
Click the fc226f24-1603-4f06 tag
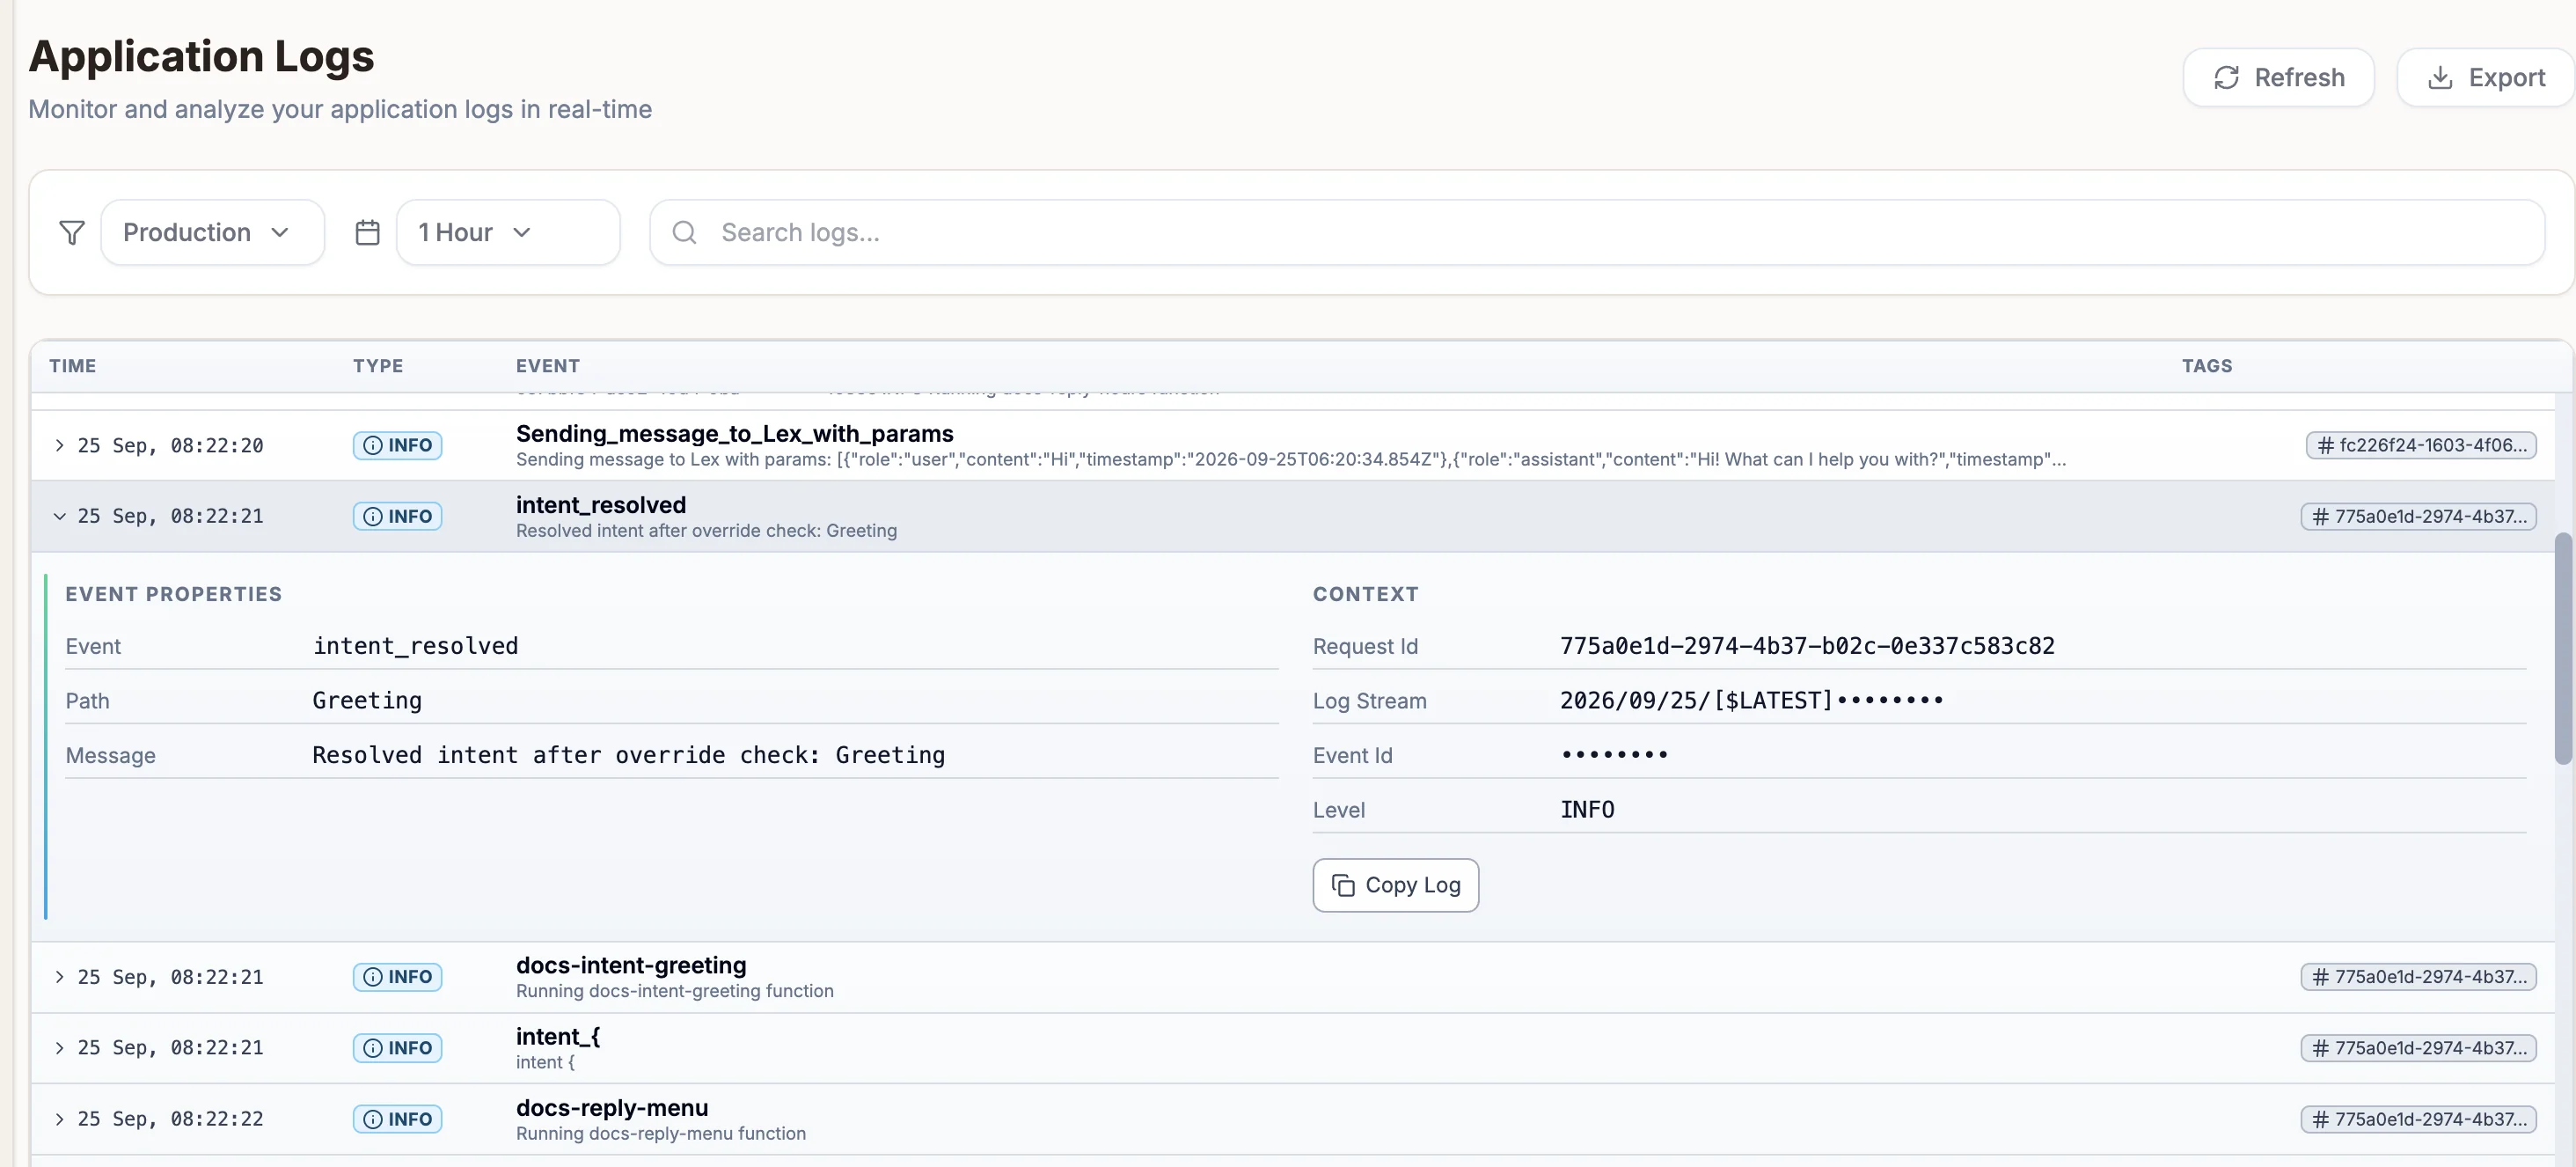click(2420, 445)
